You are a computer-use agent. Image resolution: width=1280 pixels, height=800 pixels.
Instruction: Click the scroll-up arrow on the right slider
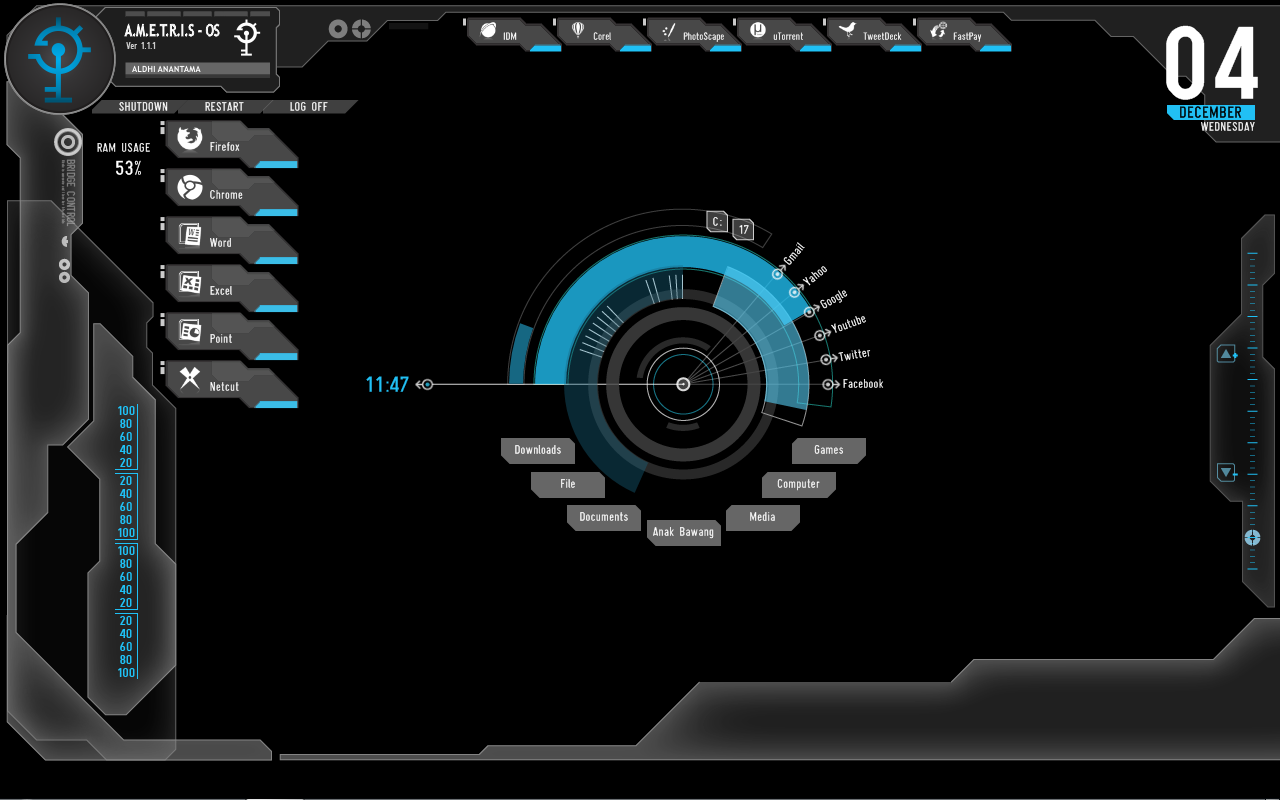tap(1226, 353)
